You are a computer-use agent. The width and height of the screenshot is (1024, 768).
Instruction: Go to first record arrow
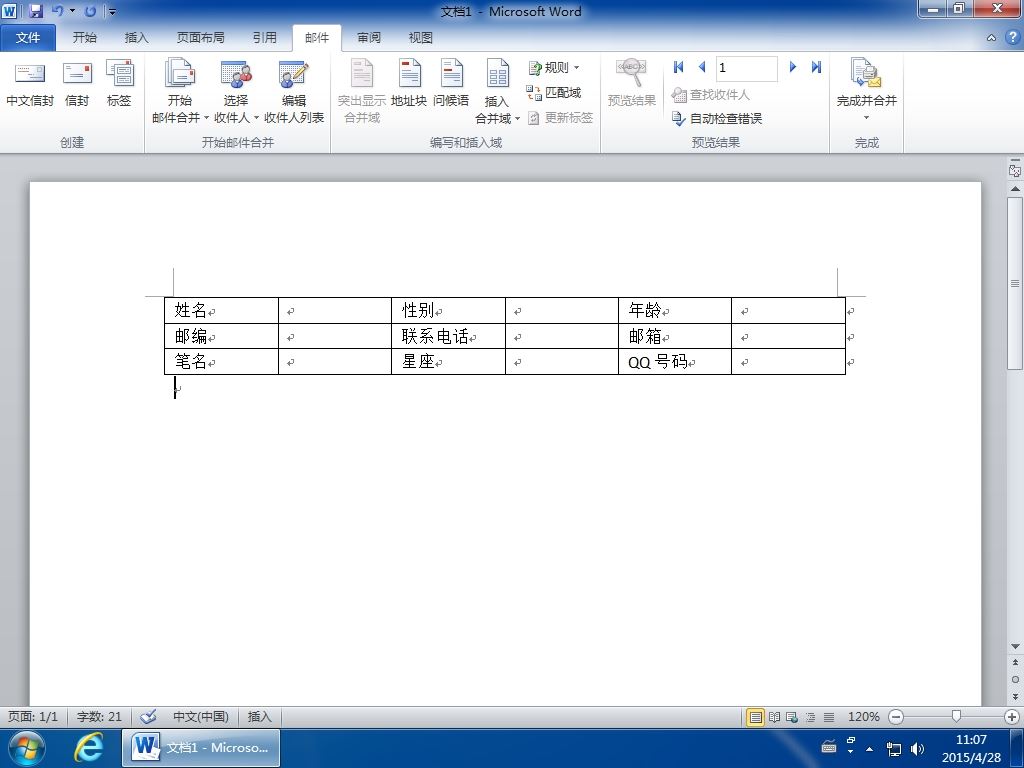pos(679,67)
